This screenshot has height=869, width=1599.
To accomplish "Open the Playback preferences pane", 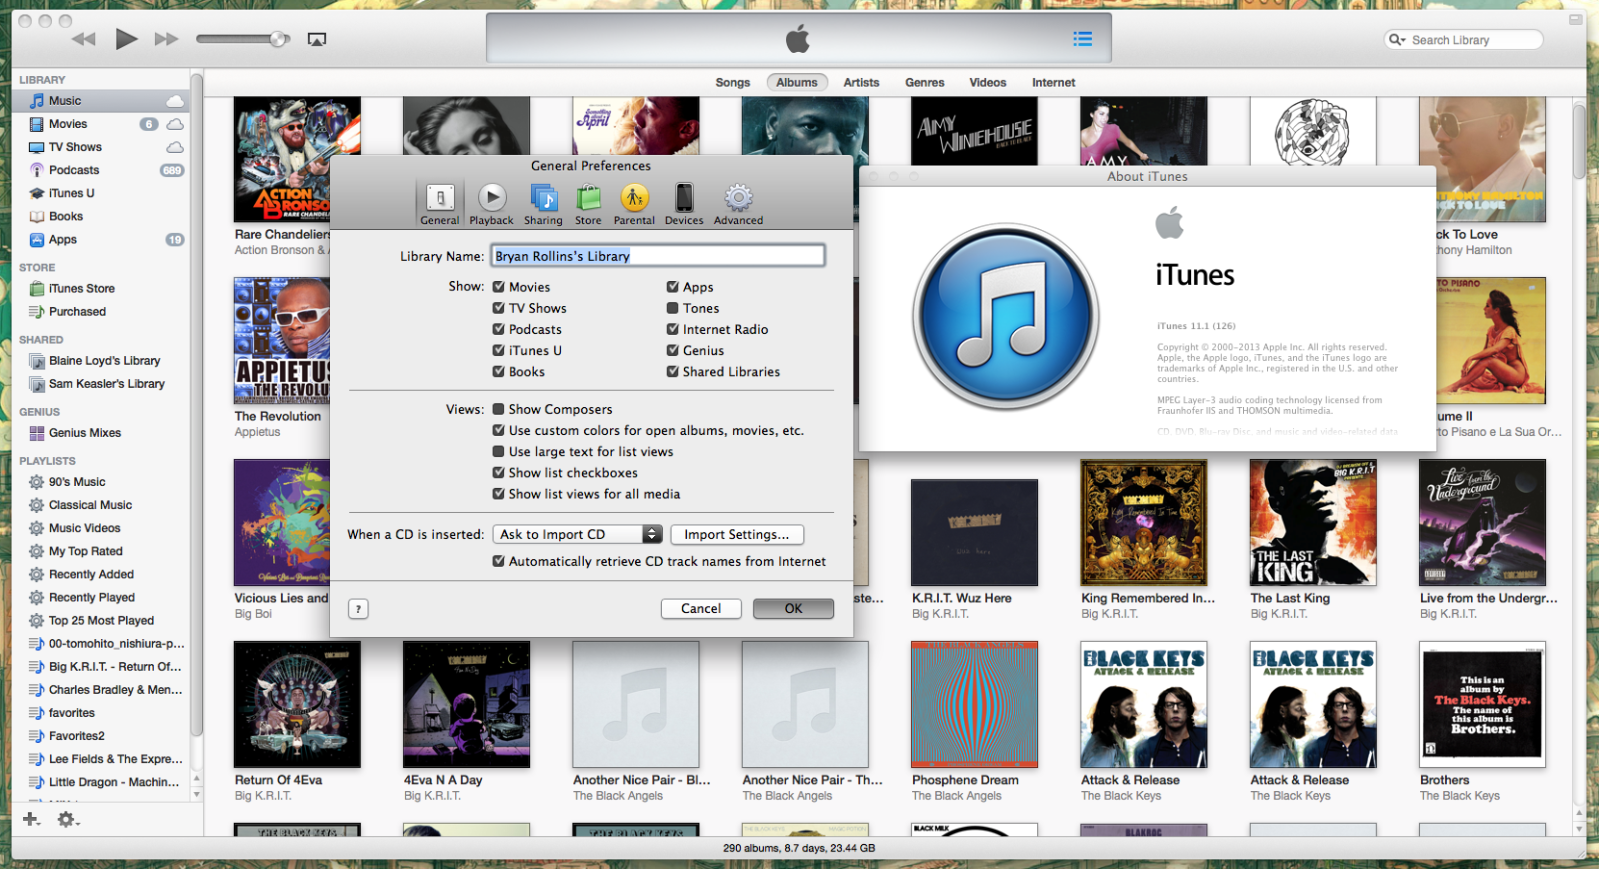I will click(x=491, y=204).
